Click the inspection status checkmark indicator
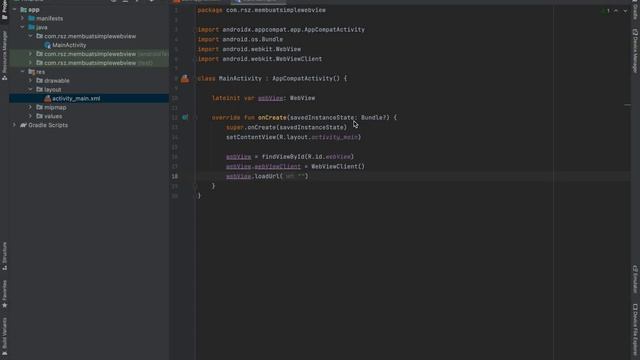This screenshot has height=360, width=640. (x=604, y=11)
